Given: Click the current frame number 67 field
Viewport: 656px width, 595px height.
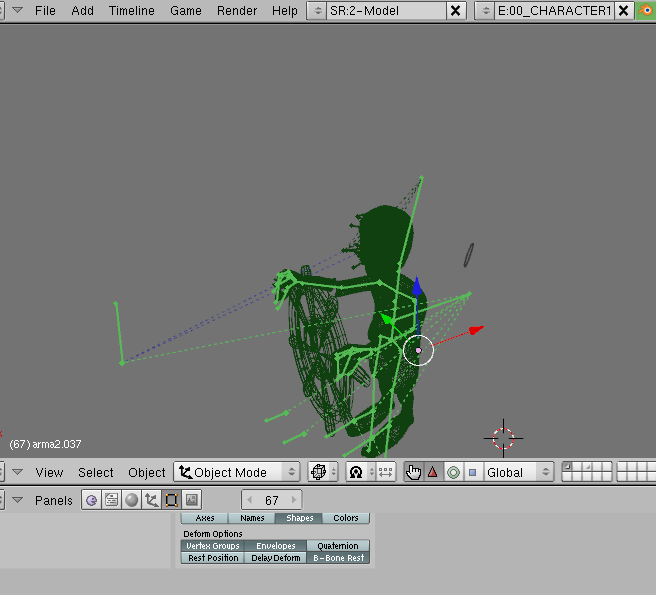Looking at the screenshot, I should coord(272,500).
